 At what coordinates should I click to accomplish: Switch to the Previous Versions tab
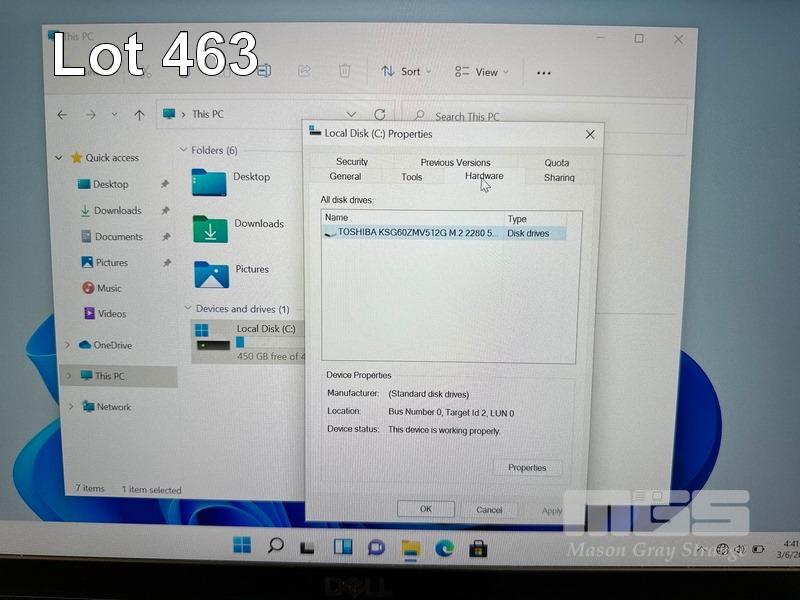click(x=455, y=162)
